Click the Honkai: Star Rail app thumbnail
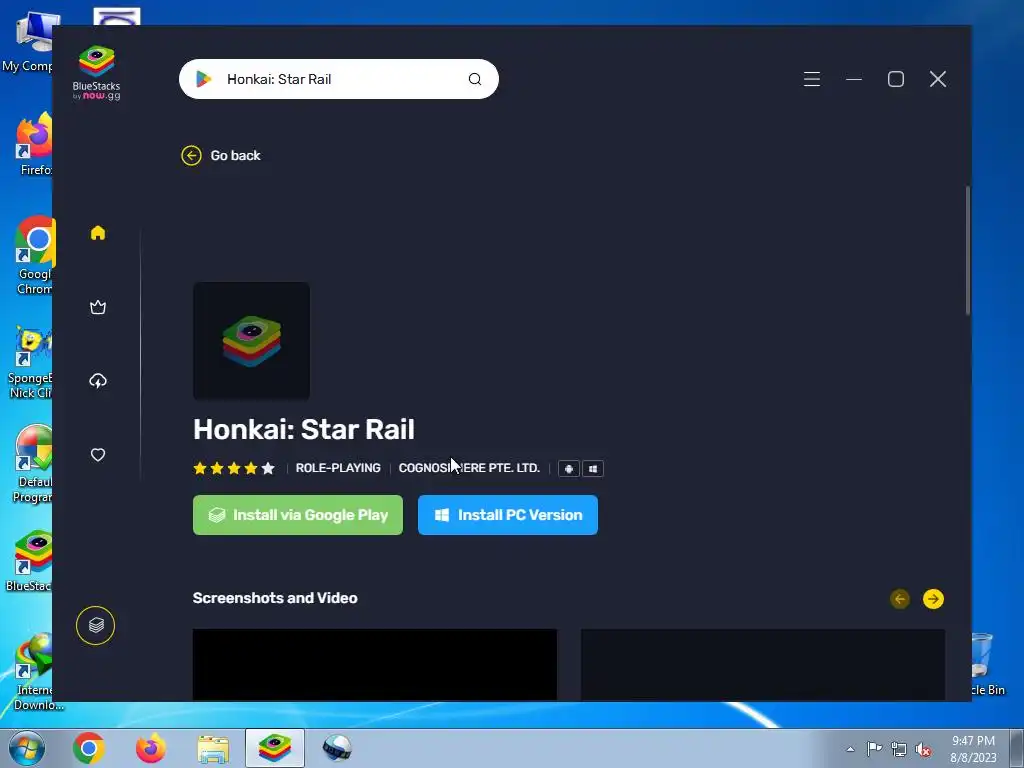This screenshot has height=768, width=1024. [x=251, y=341]
